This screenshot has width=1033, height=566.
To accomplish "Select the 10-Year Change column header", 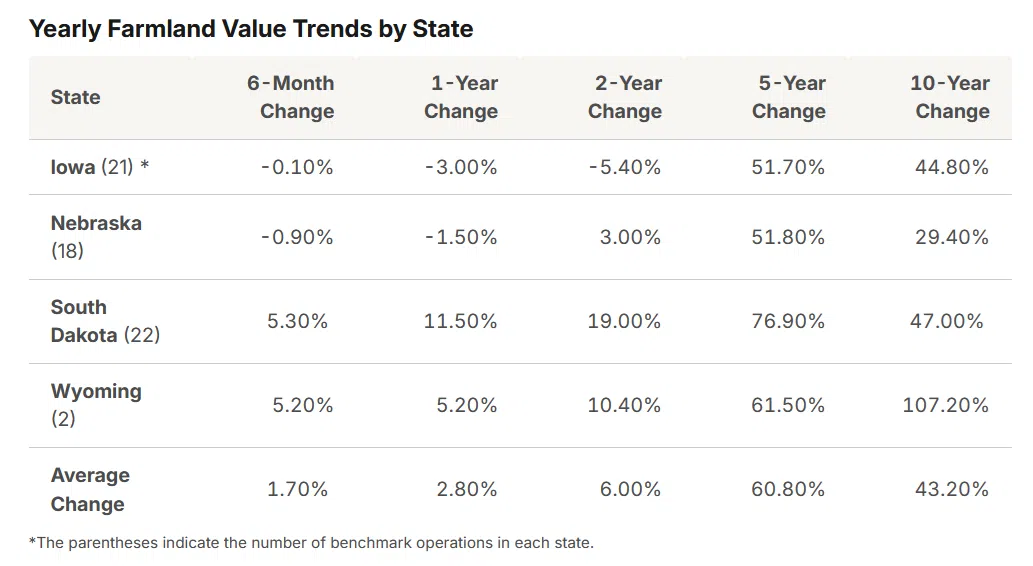I will click(x=951, y=97).
